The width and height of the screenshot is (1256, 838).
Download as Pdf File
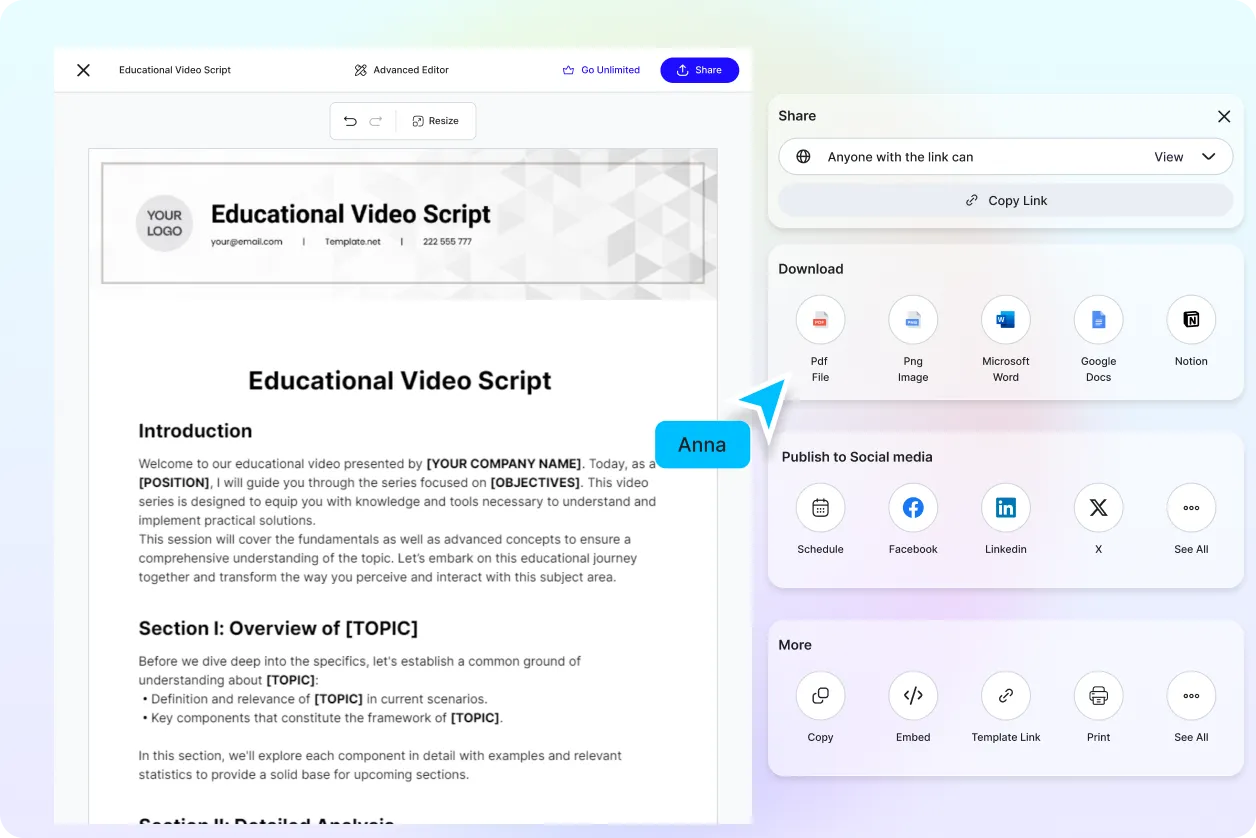[x=820, y=320]
